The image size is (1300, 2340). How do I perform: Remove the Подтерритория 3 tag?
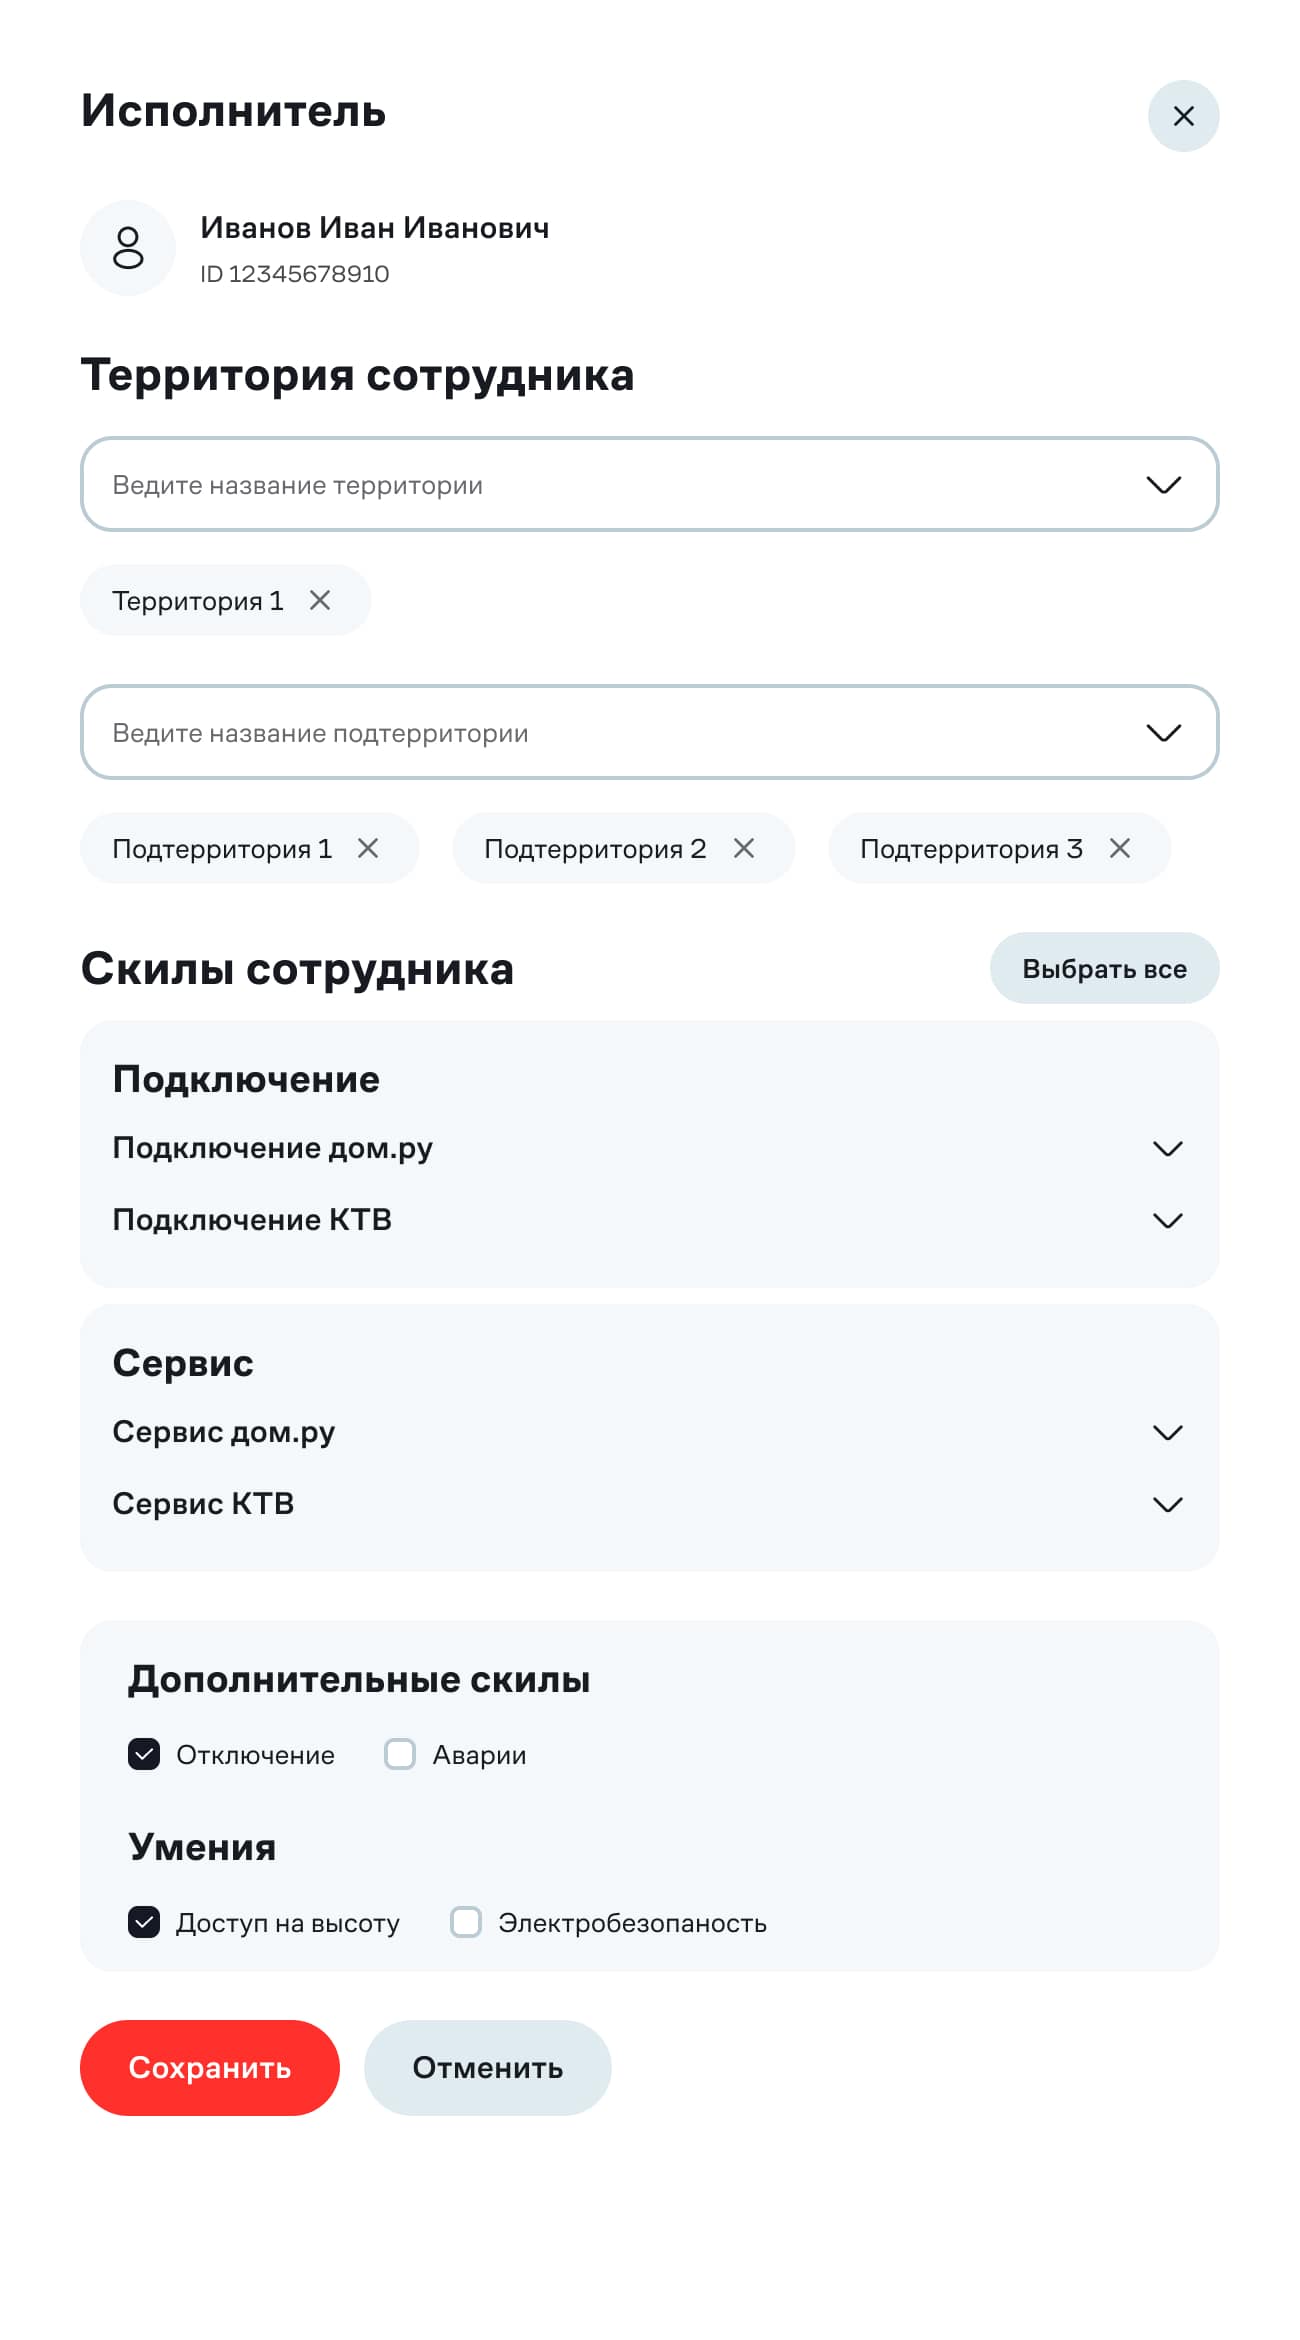(x=1120, y=848)
